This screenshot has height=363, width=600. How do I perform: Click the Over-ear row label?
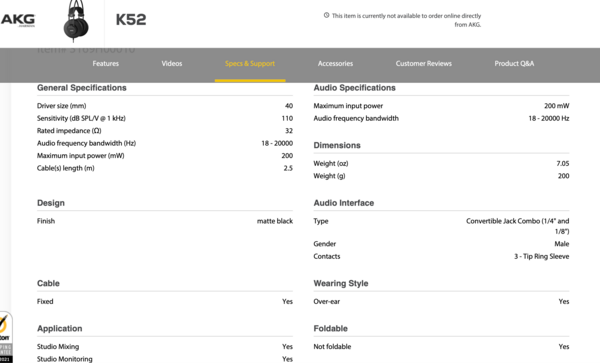[326, 301]
